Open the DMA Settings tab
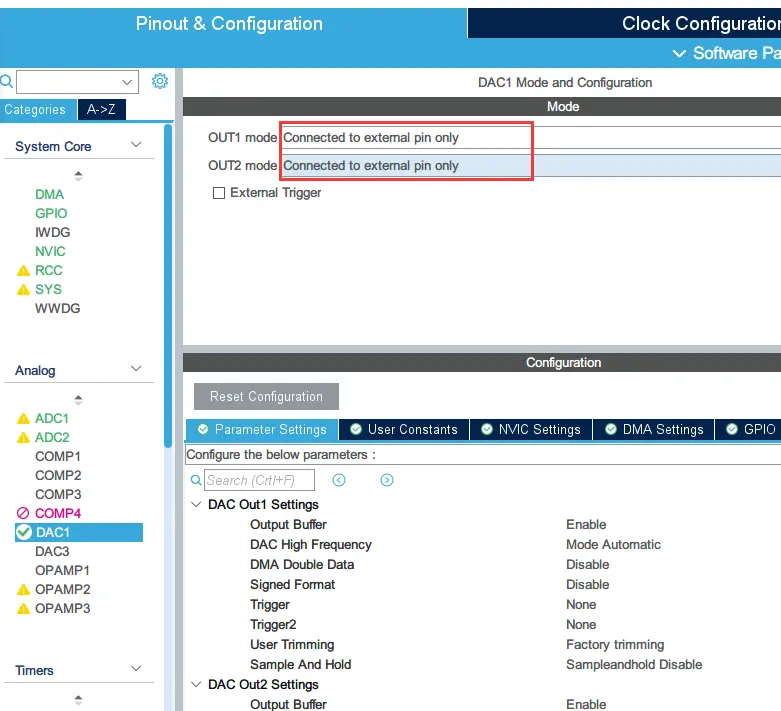The height and width of the screenshot is (711, 781). 653,429
